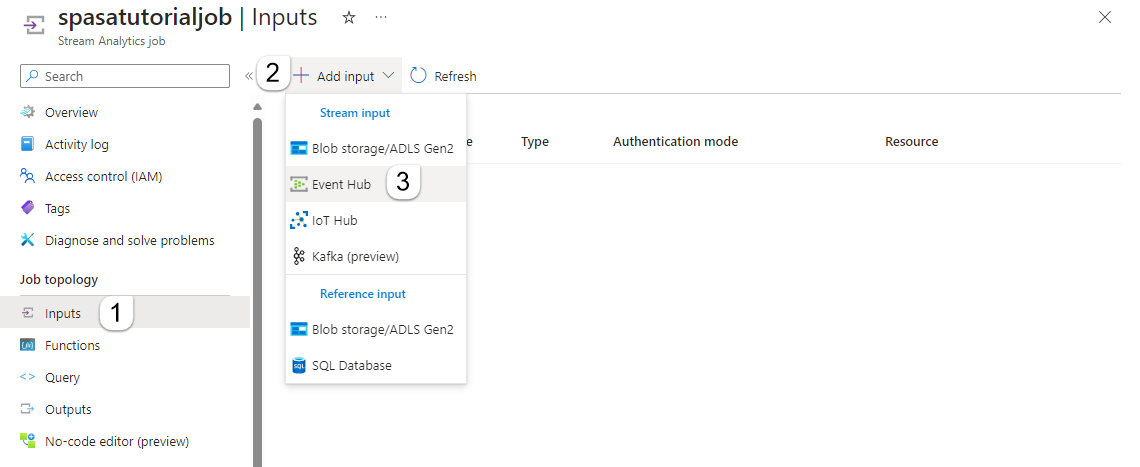
Task: Favorite this job with the star icon
Action: coord(349,18)
